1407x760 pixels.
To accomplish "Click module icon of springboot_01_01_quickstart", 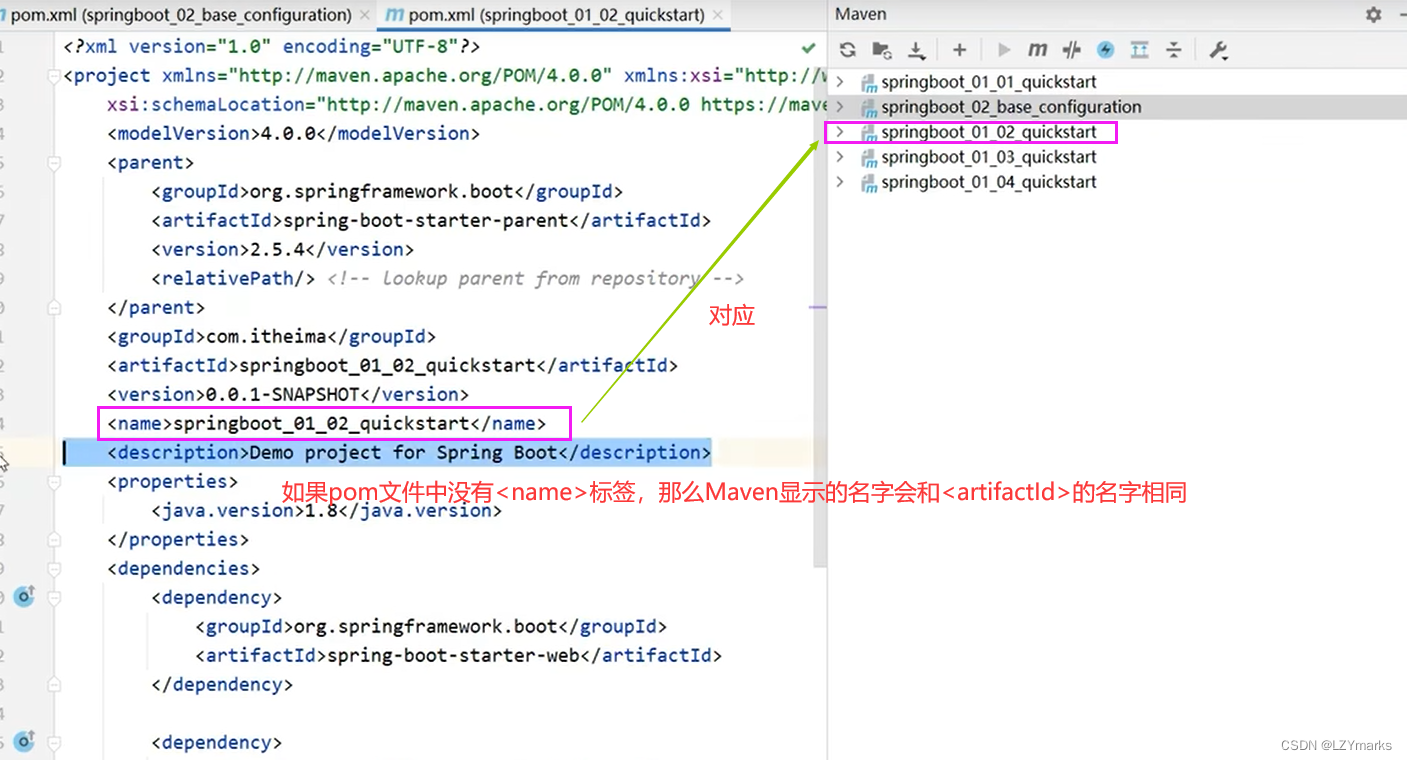I will coord(868,82).
